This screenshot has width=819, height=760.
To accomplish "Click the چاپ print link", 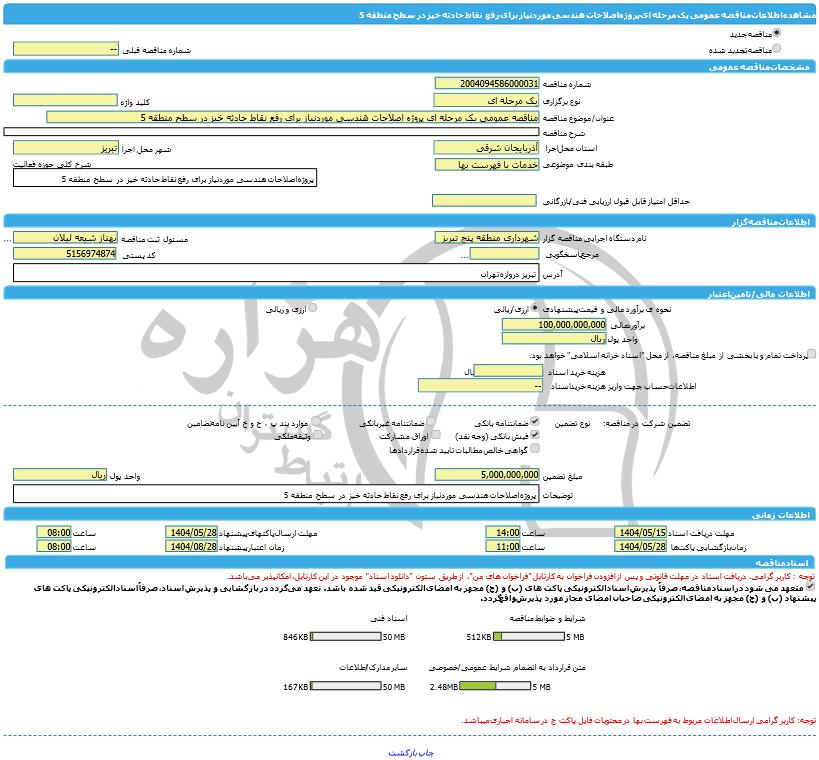I will click(x=426, y=753).
